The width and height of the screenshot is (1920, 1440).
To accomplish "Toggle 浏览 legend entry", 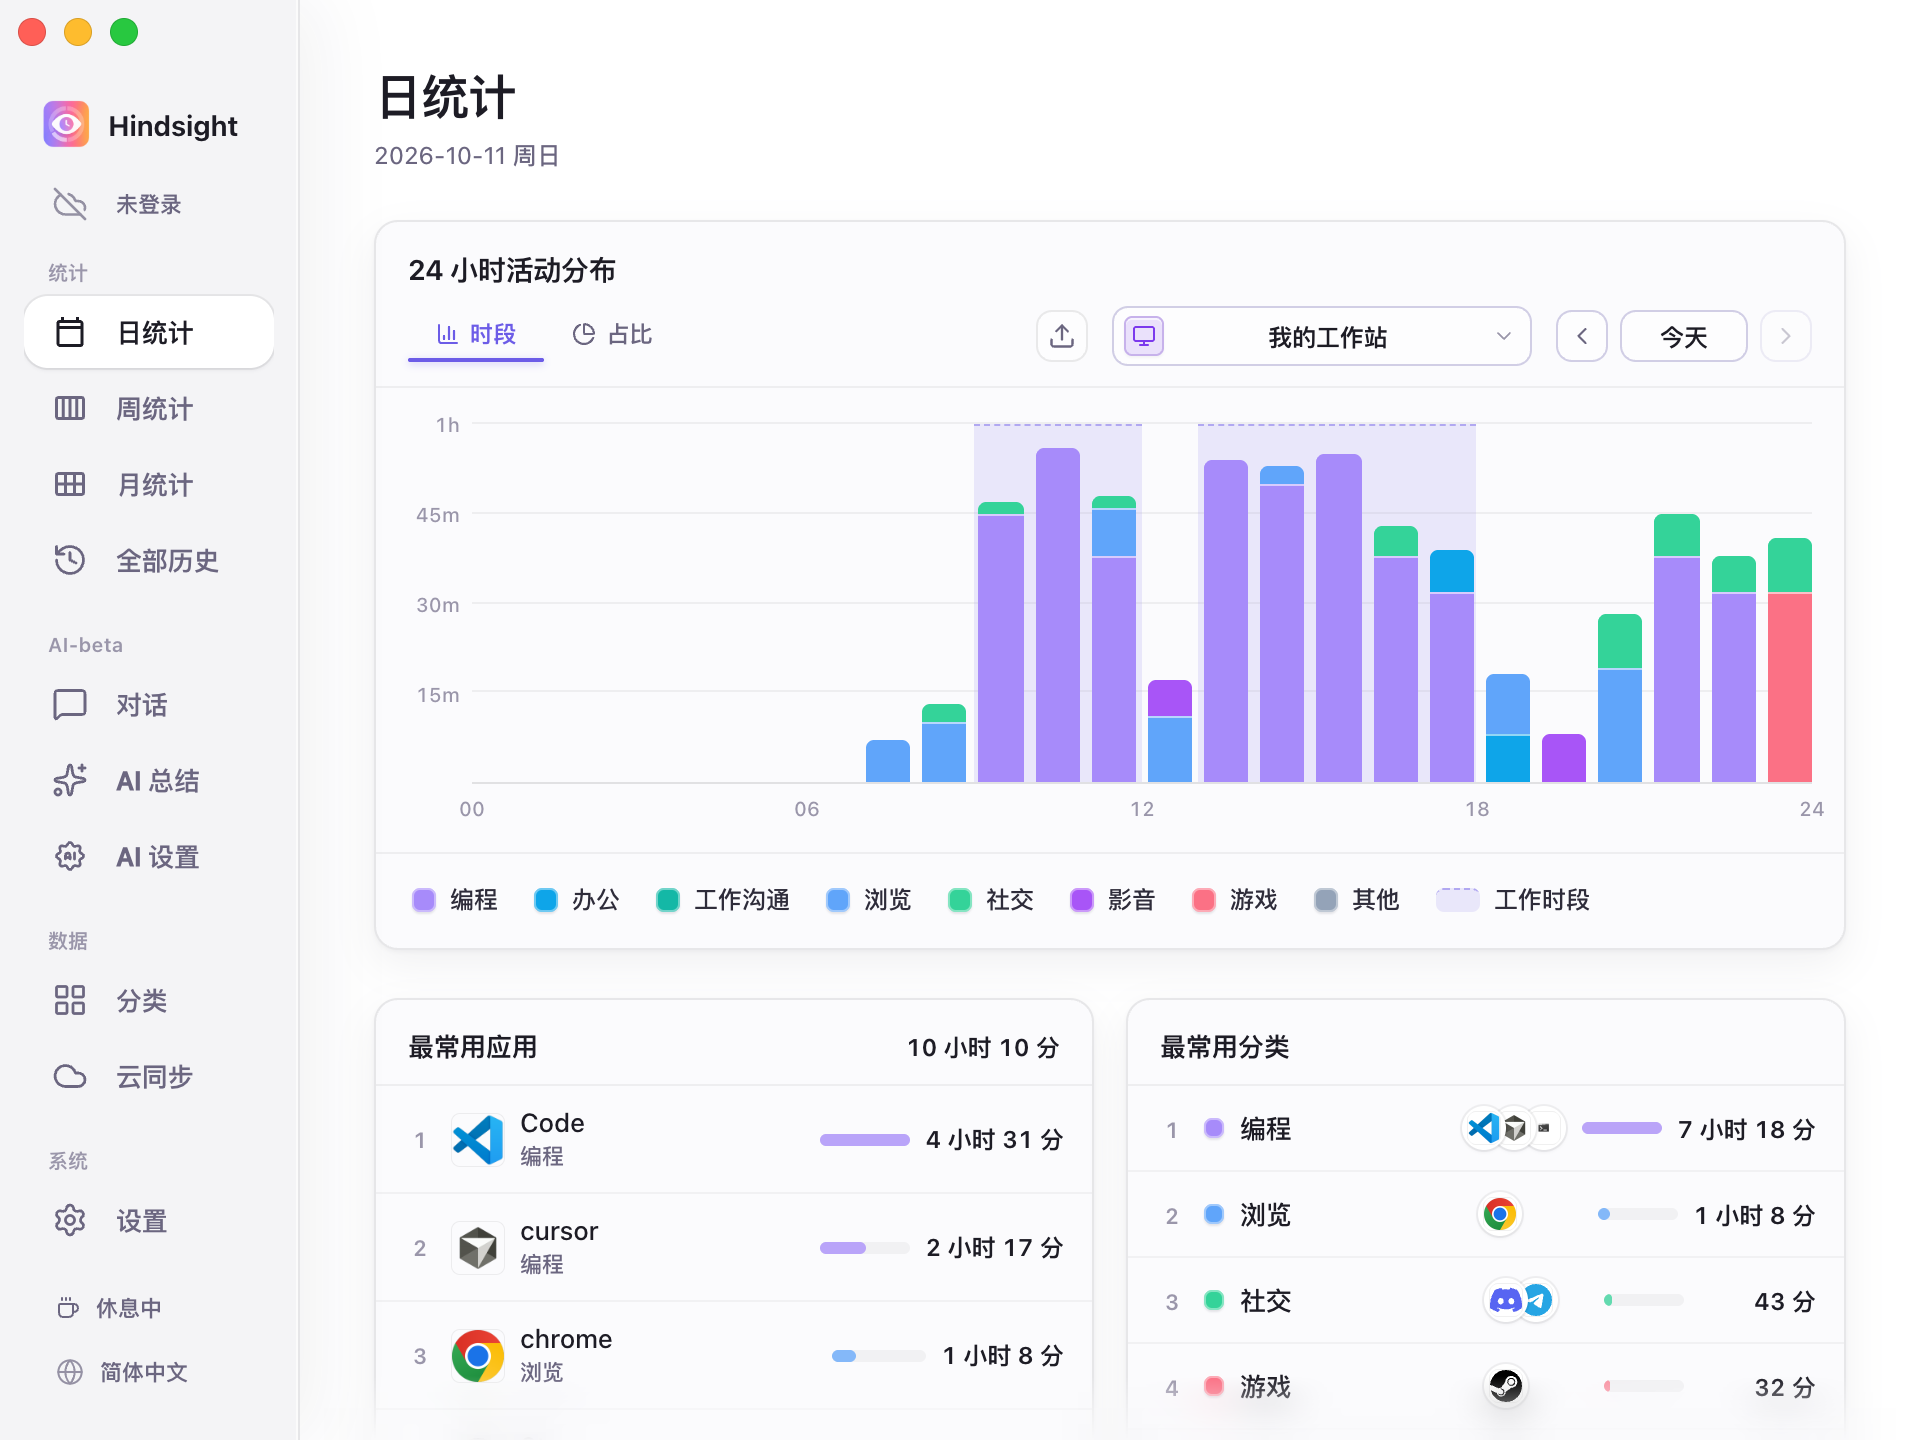I will click(x=869, y=900).
